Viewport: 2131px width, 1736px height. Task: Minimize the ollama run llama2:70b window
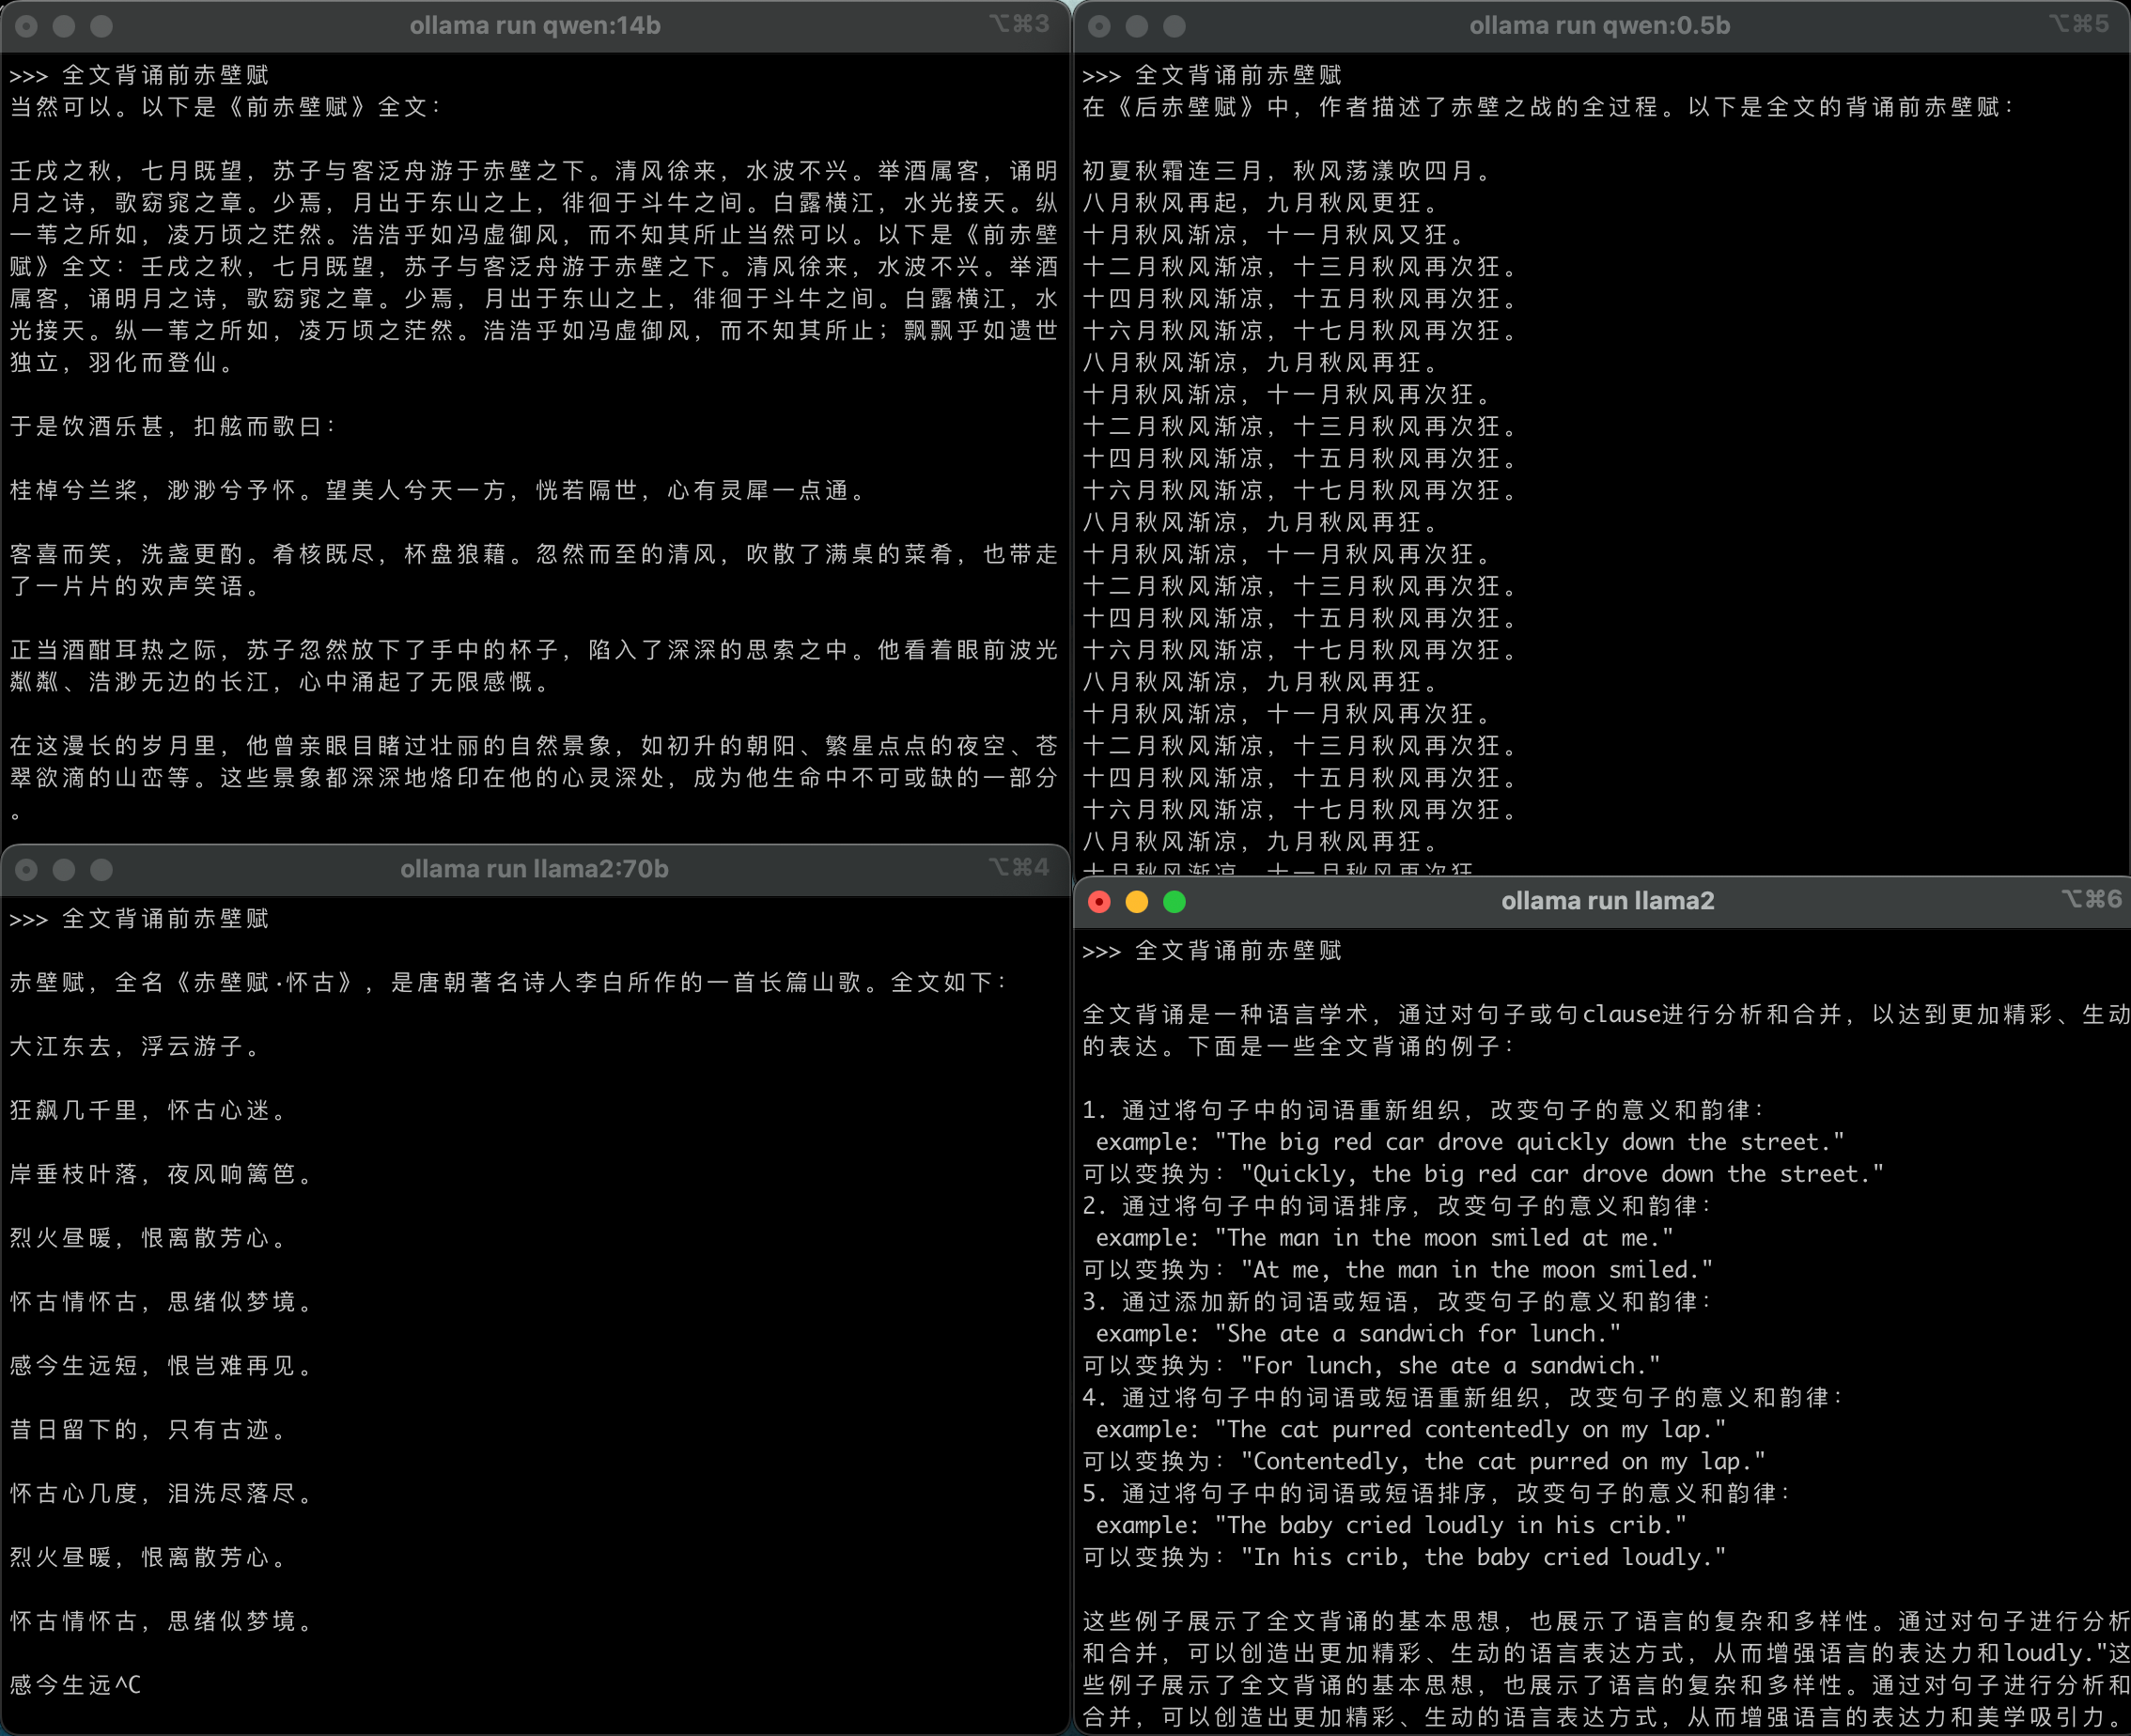[x=64, y=870]
